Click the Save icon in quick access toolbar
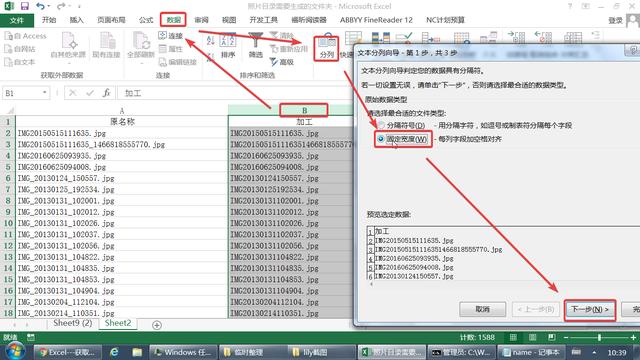640x360 pixels. click(24, 6)
